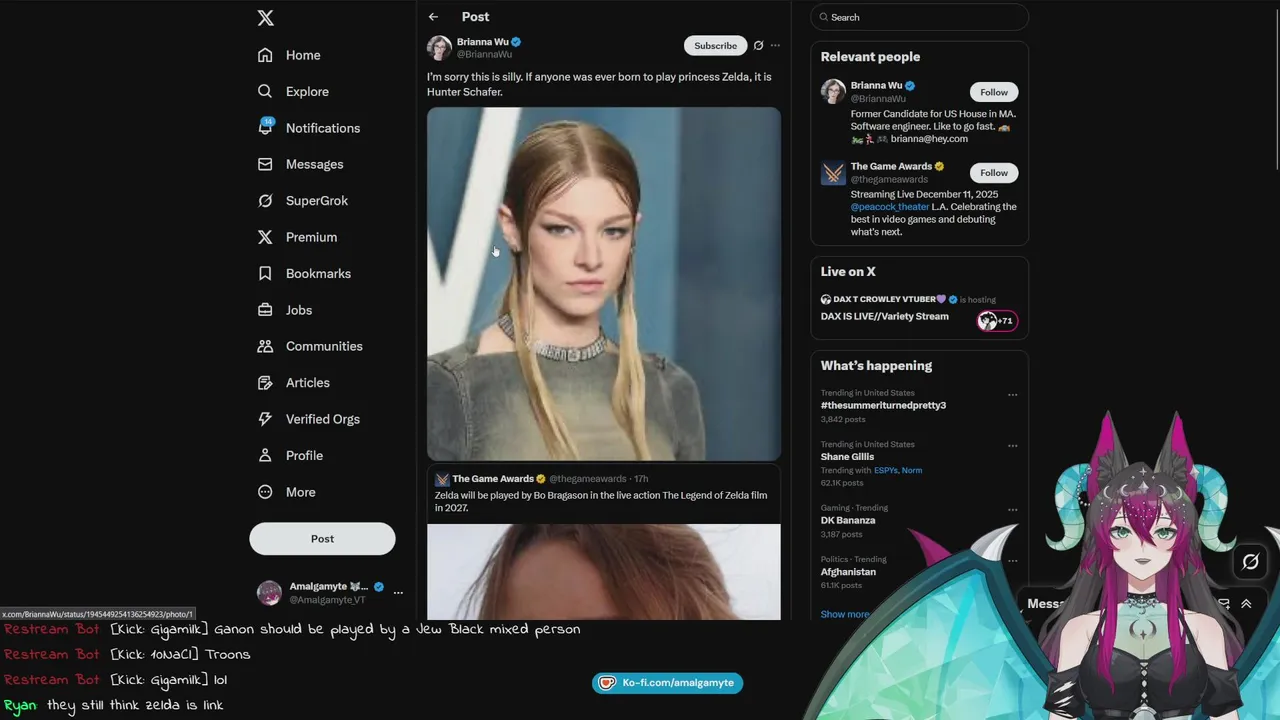
Task: Click the +71 live listeners badge
Action: pos(997,321)
